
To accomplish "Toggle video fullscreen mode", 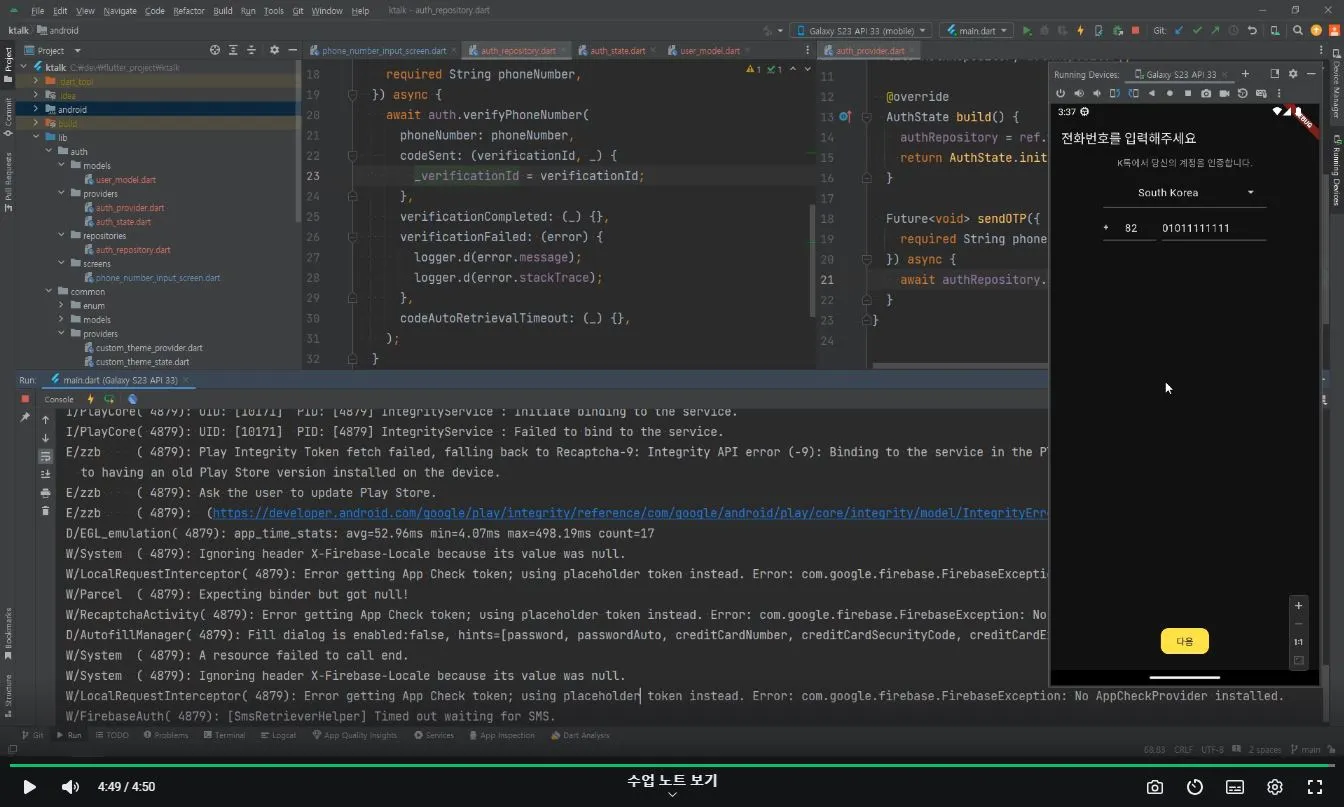I will [1315, 787].
